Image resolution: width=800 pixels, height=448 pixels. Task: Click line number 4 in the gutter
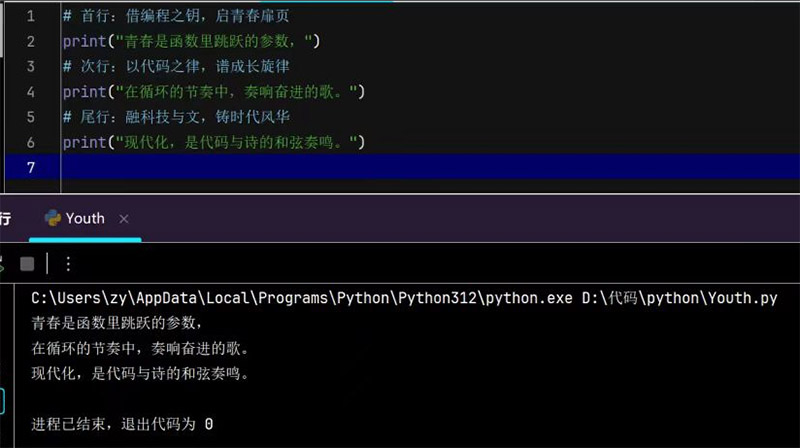coord(30,92)
